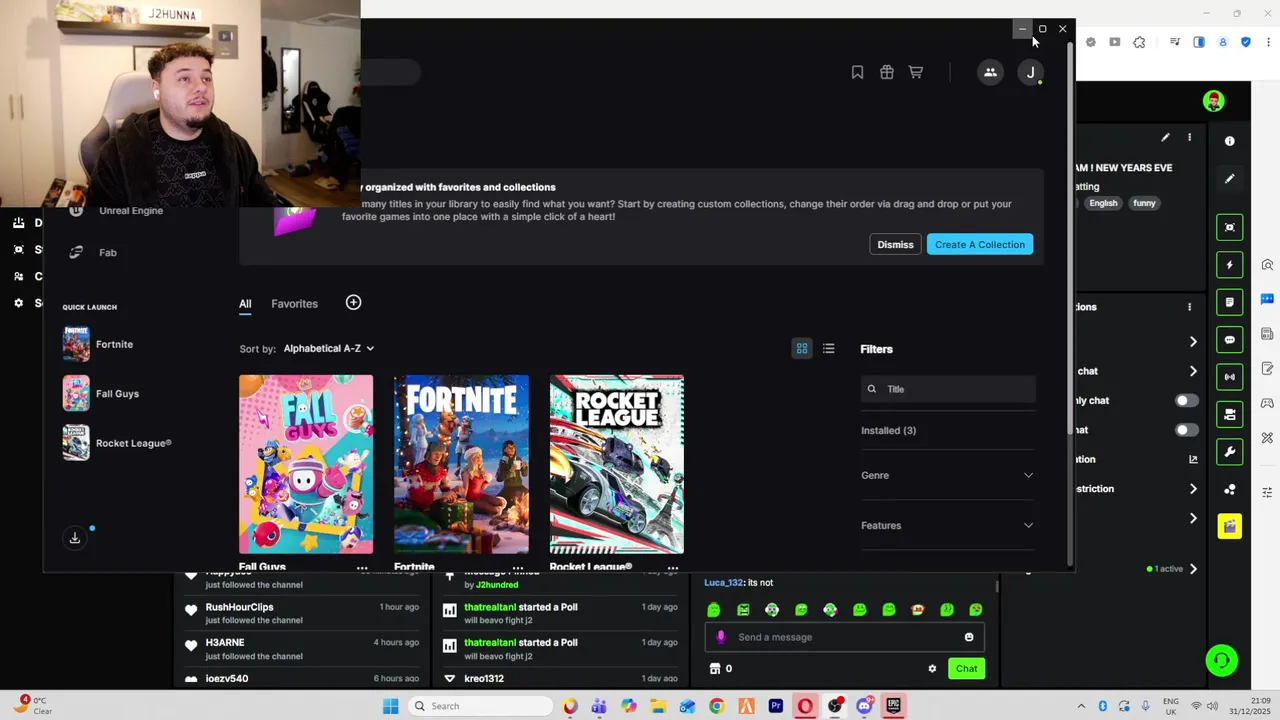Click Create A Collection button
Viewport: 1280px width, 720px height.
[980, 245]
